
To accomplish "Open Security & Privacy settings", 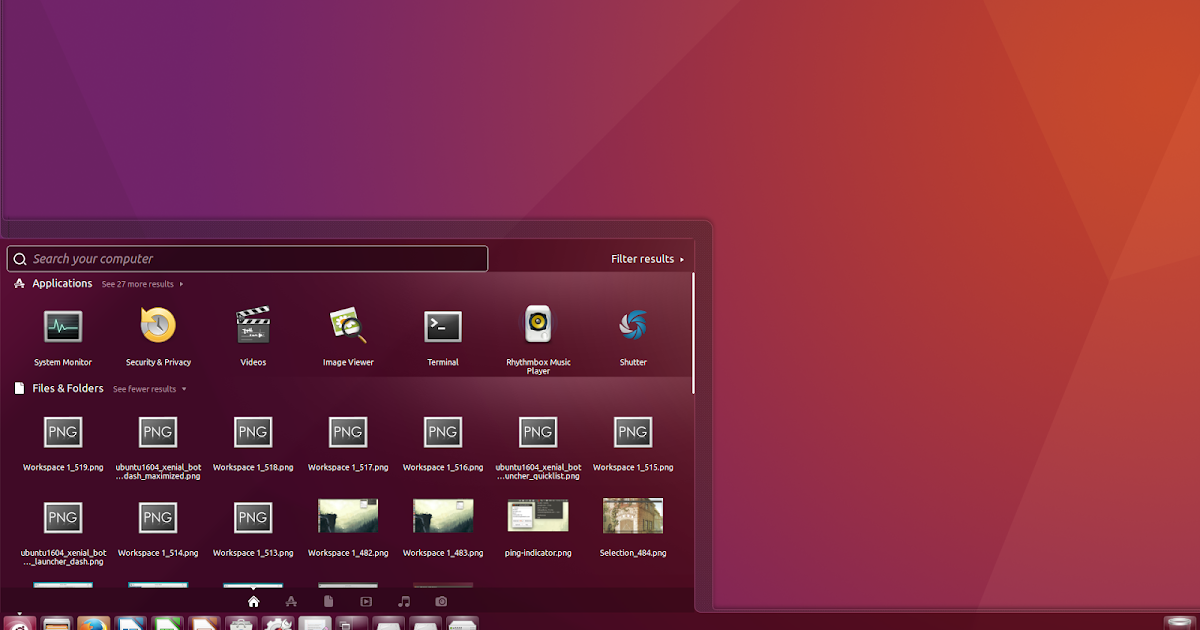I will pos(157,326).
